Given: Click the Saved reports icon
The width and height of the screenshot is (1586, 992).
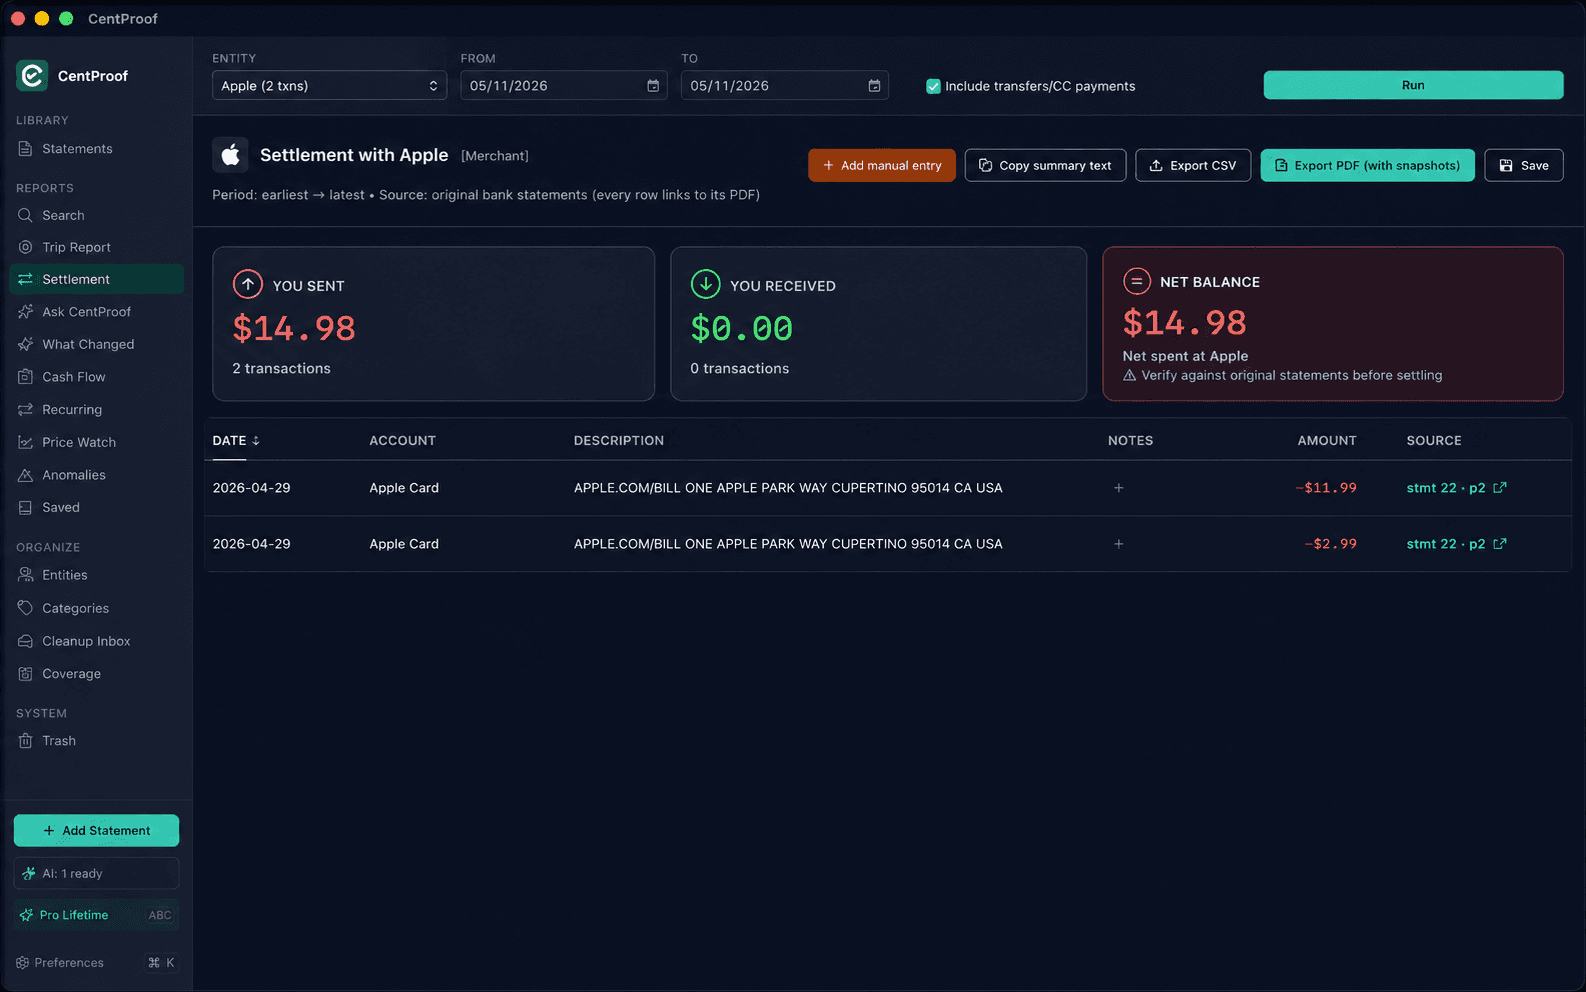Looking at the screenshot, I should pos(26,508).
